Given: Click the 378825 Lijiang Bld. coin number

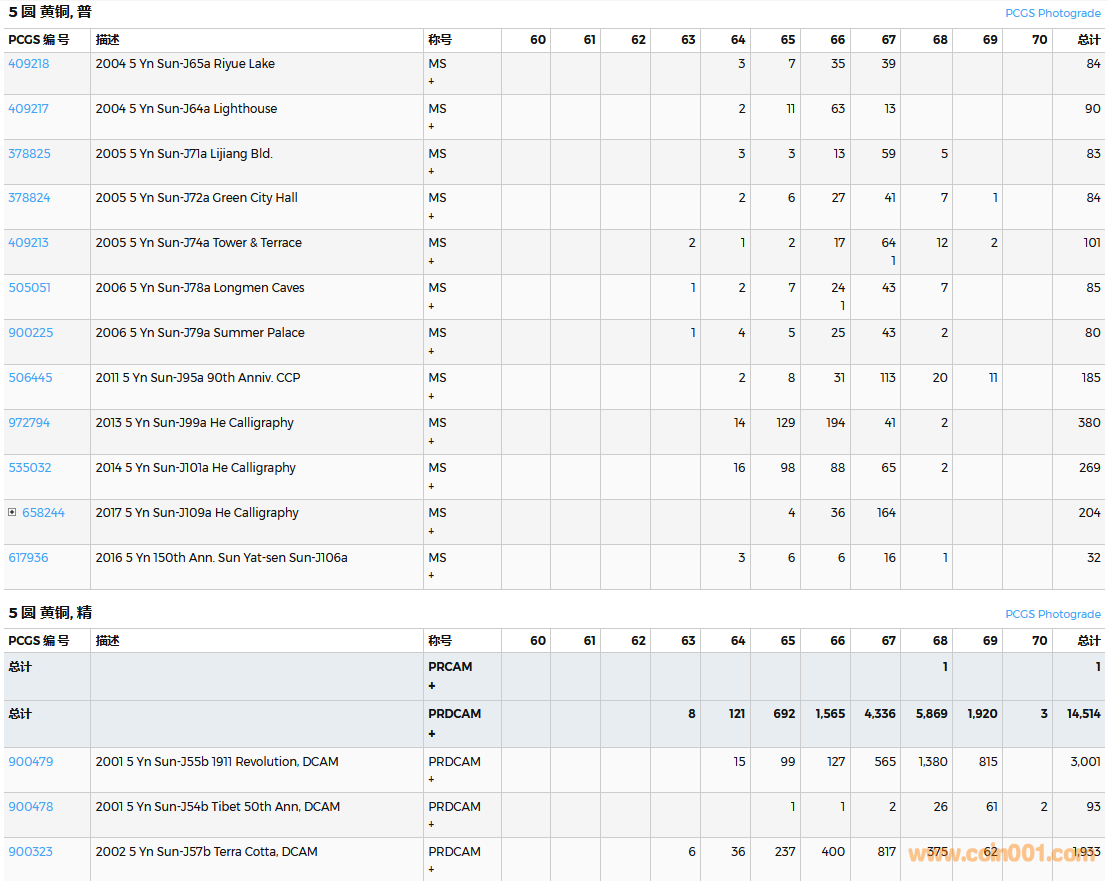Looking at the screenshot, I should tap(29, 154).
